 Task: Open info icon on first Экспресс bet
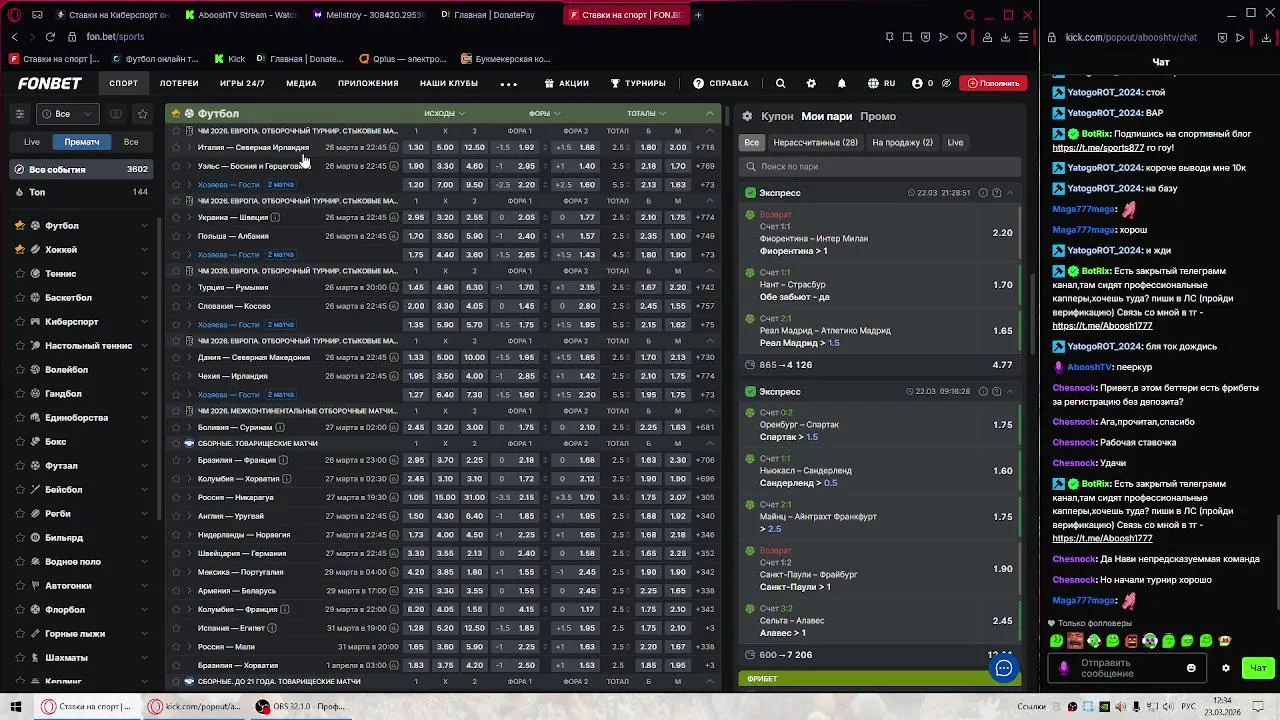(x=983, y=193)
